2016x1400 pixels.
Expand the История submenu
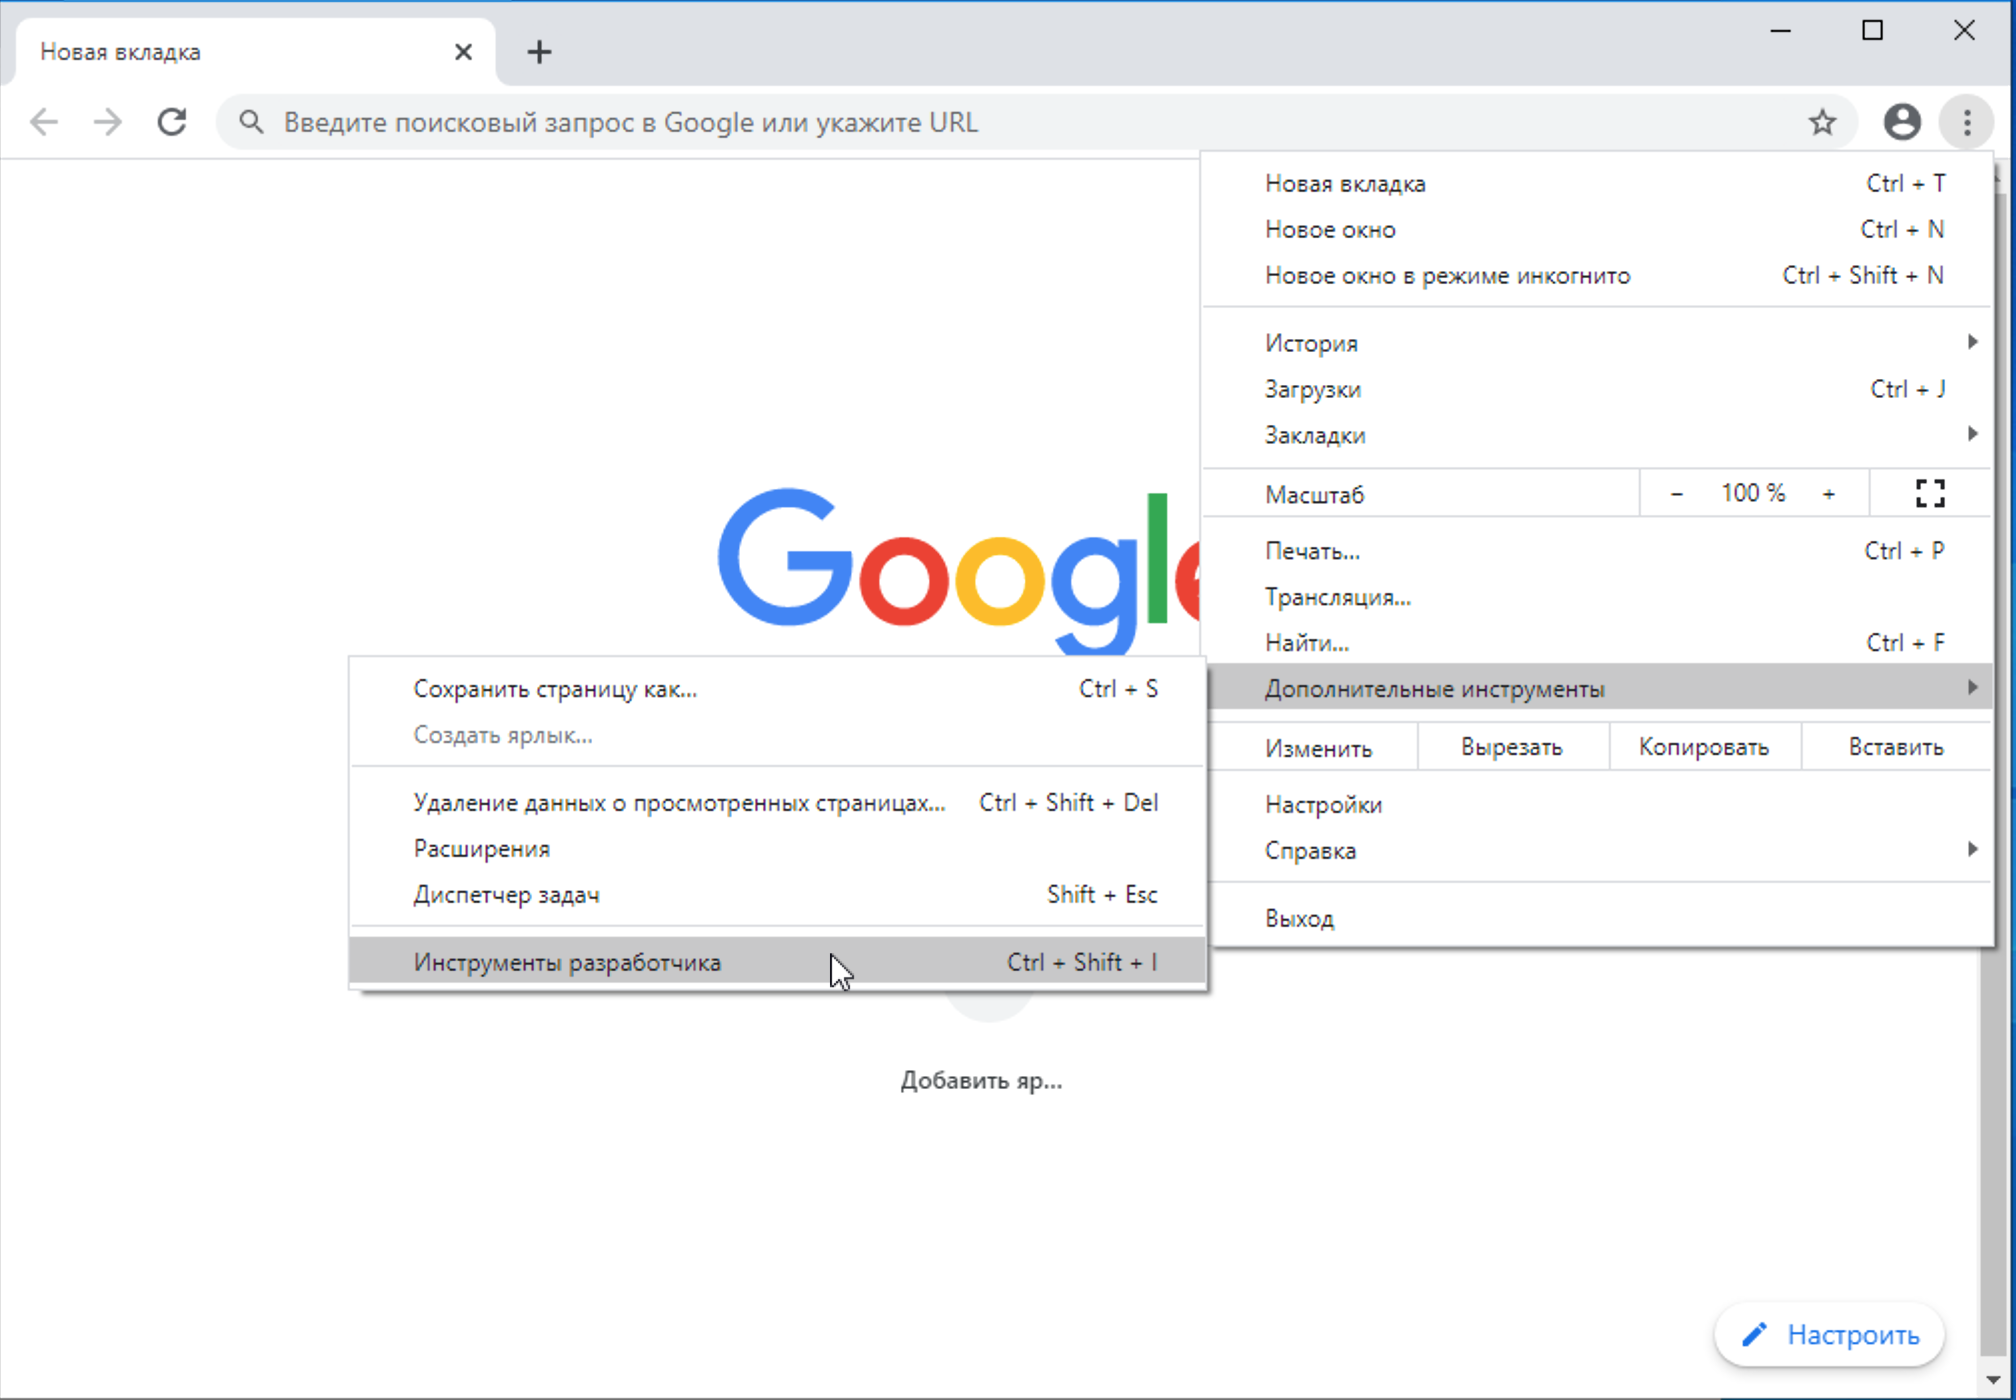pyautogui.click(x=1598, y=344)
